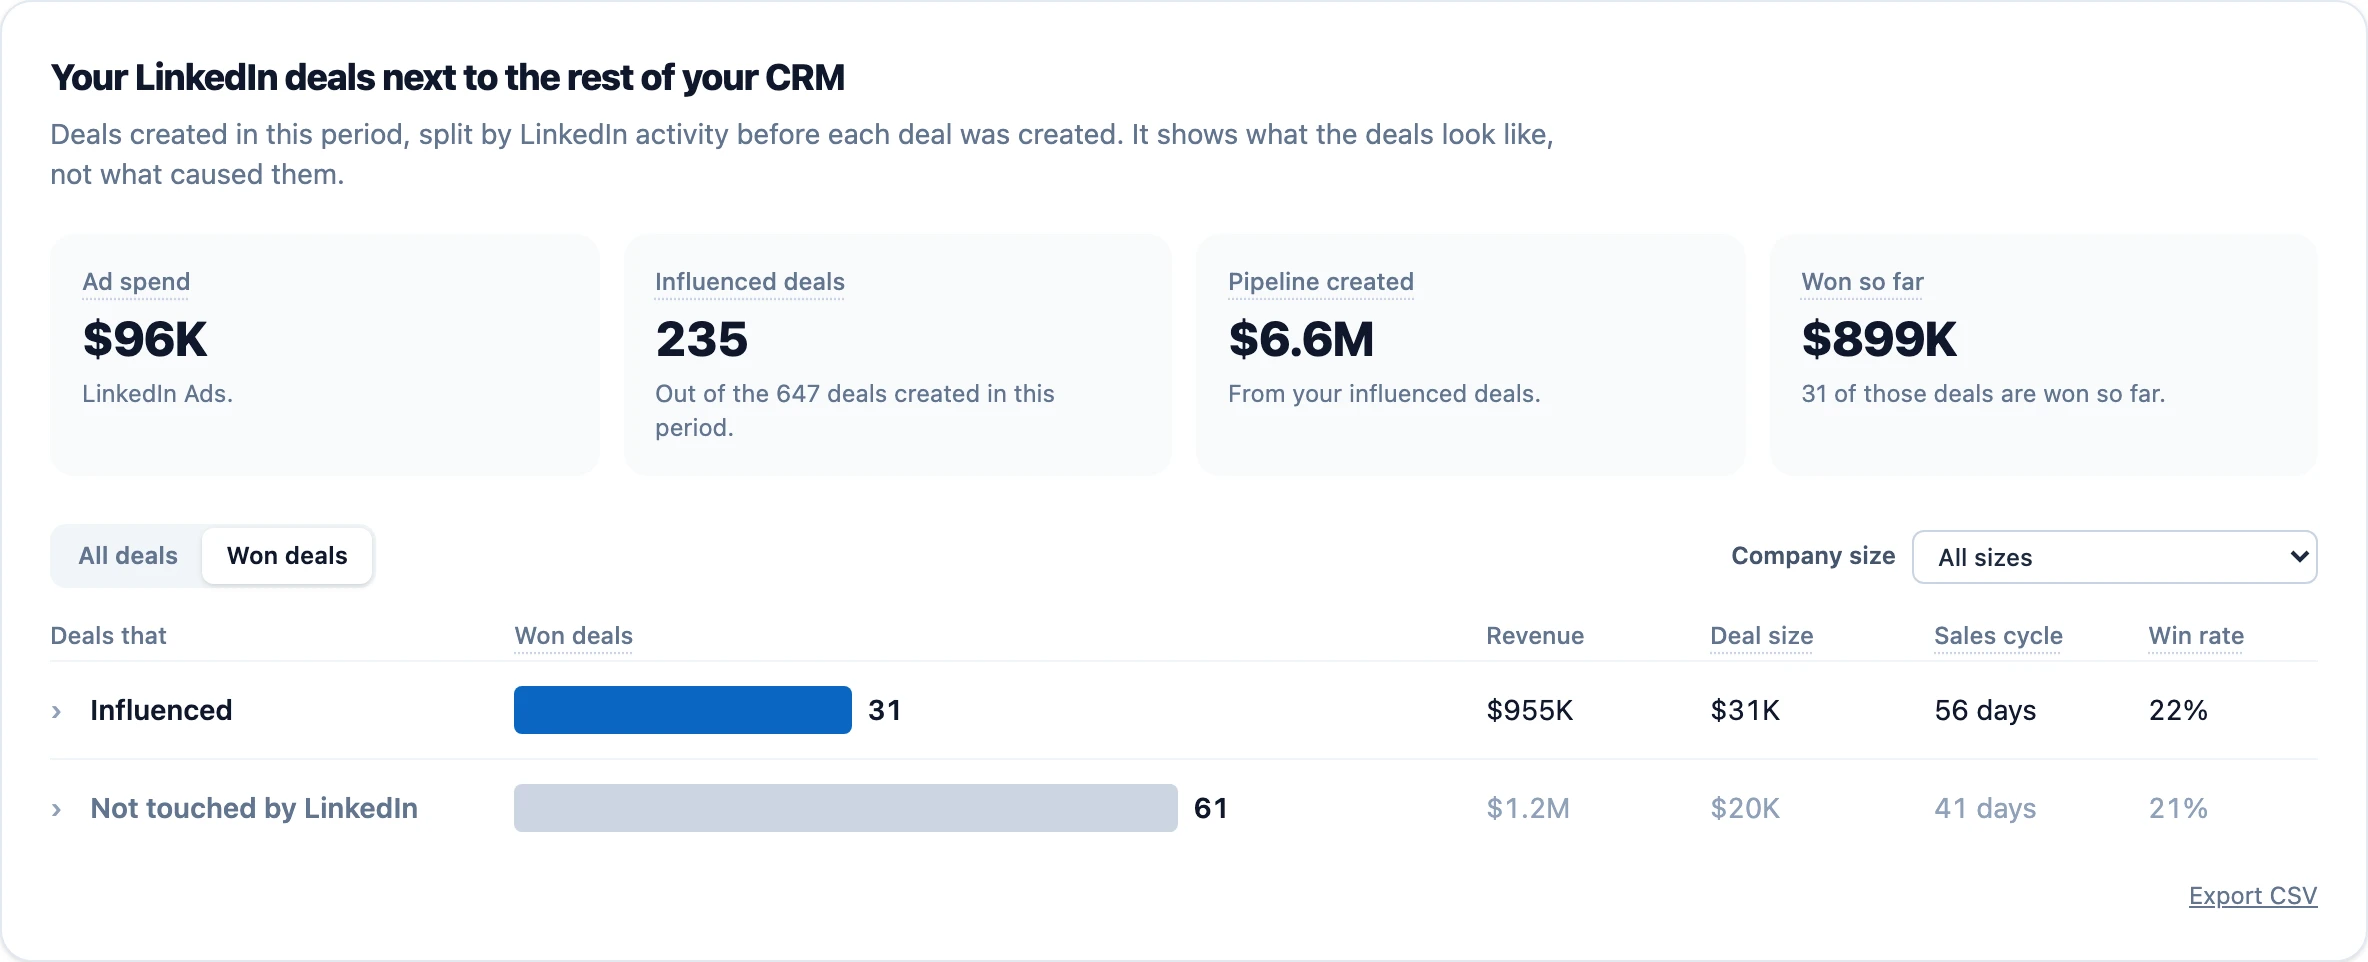Click the Export CSV link

2253,896
